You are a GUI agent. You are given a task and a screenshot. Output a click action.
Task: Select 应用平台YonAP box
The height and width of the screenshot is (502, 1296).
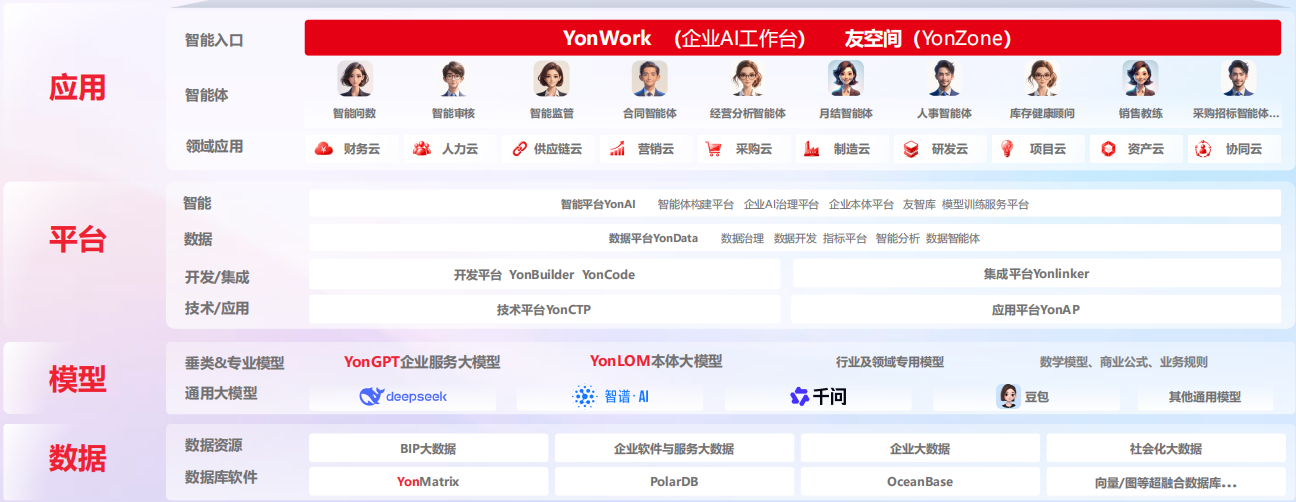pyautogui.click(x=1036, y=309)
